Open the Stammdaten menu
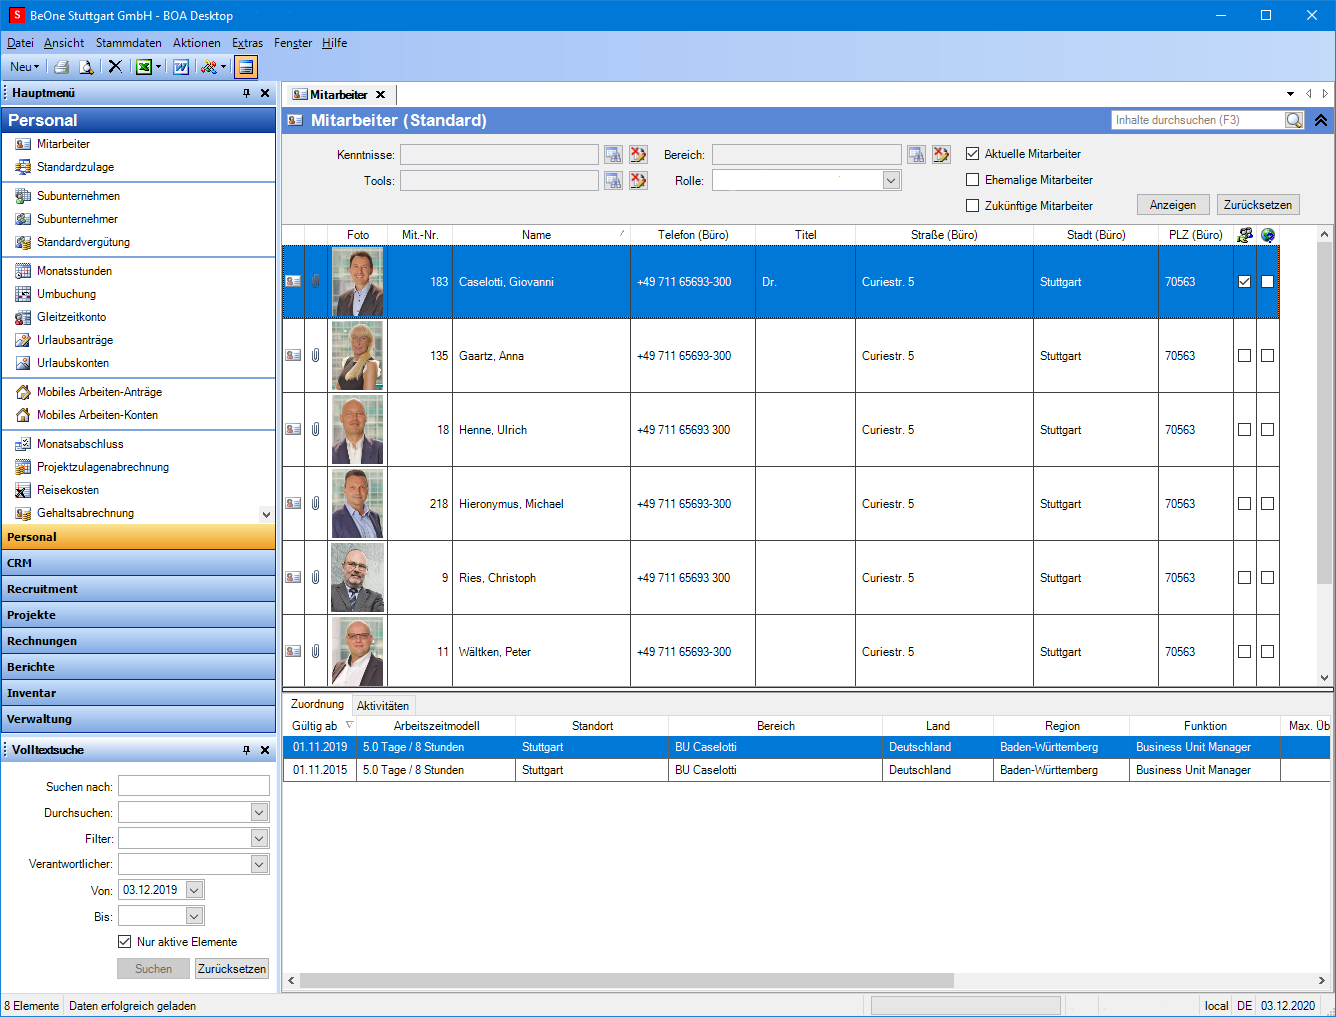 [x=128, y=43]
